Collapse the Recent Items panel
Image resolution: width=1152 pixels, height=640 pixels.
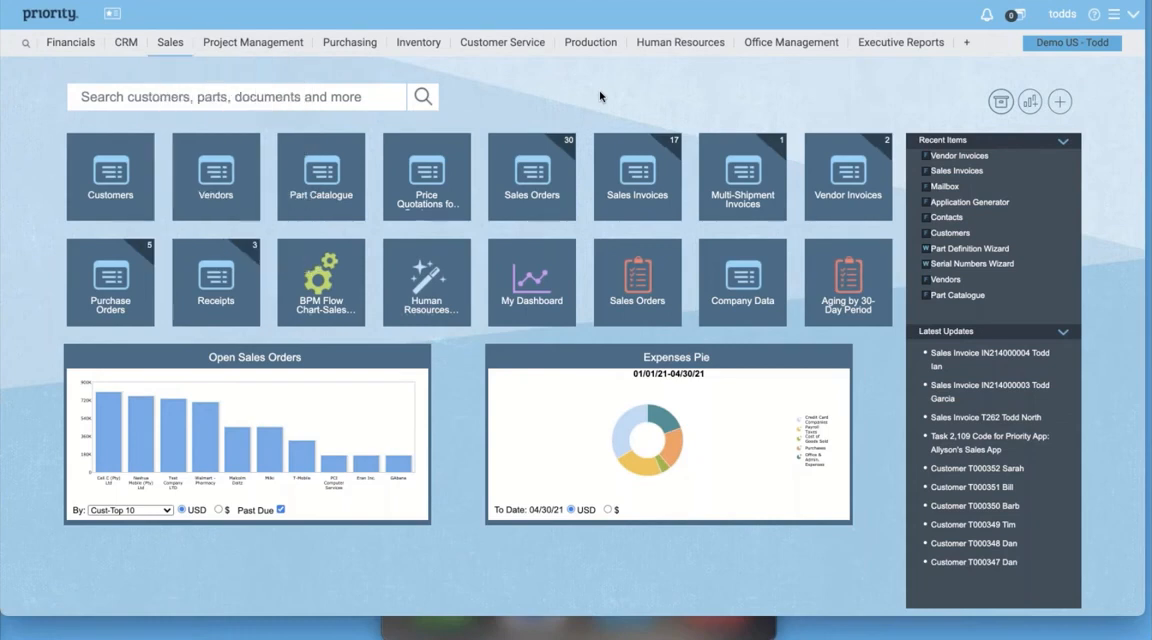click(x=1063, y=141)
